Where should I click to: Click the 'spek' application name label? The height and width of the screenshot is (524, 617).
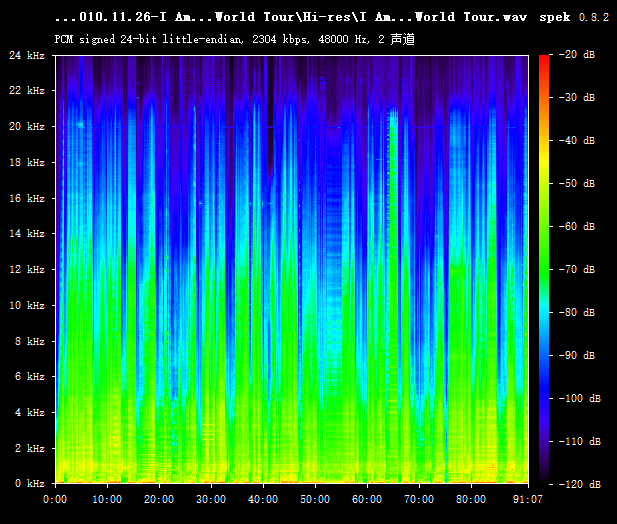point(555,17)
